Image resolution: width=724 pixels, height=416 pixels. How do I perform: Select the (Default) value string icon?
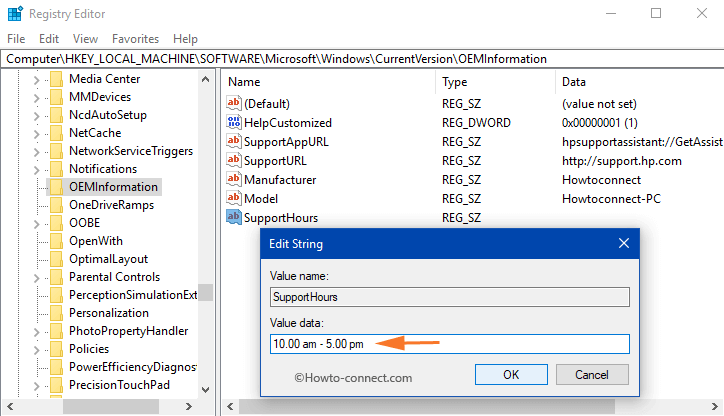point(234,103)
